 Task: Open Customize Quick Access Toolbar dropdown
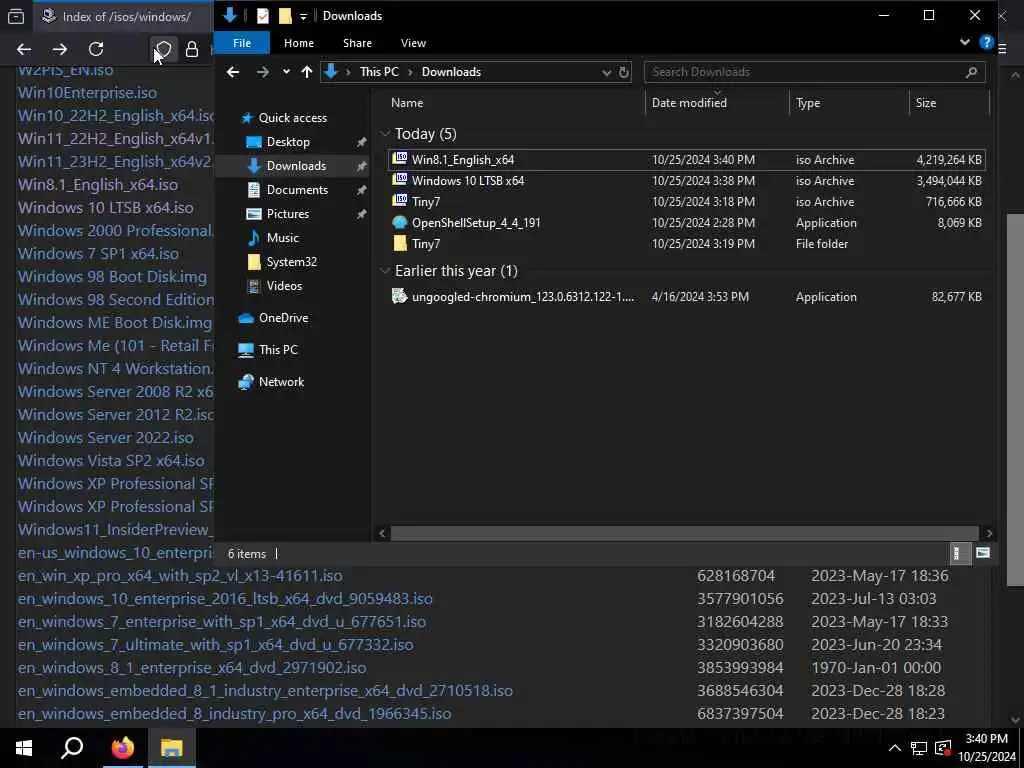coord(303,16)
